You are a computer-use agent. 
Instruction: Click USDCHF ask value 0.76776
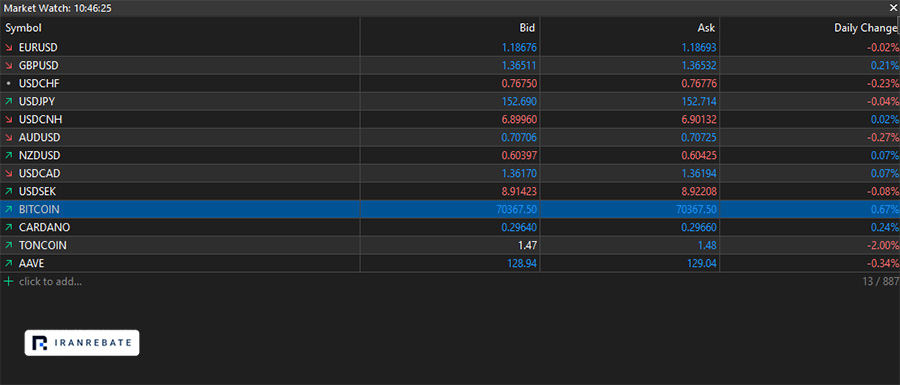(x=699, y=84)
